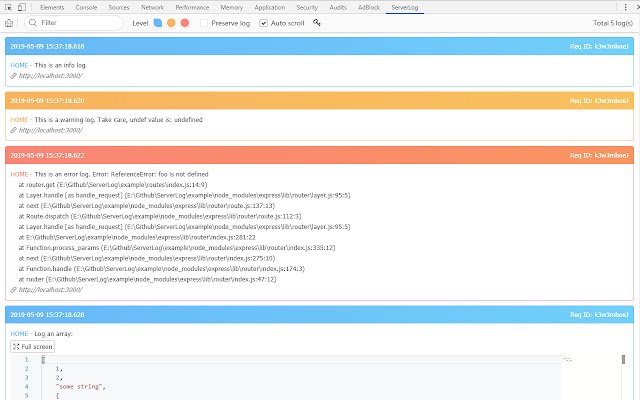Click the array log header timestamp 15:37:18.628
Screen dimensions: 640x400
pos(47,315)
